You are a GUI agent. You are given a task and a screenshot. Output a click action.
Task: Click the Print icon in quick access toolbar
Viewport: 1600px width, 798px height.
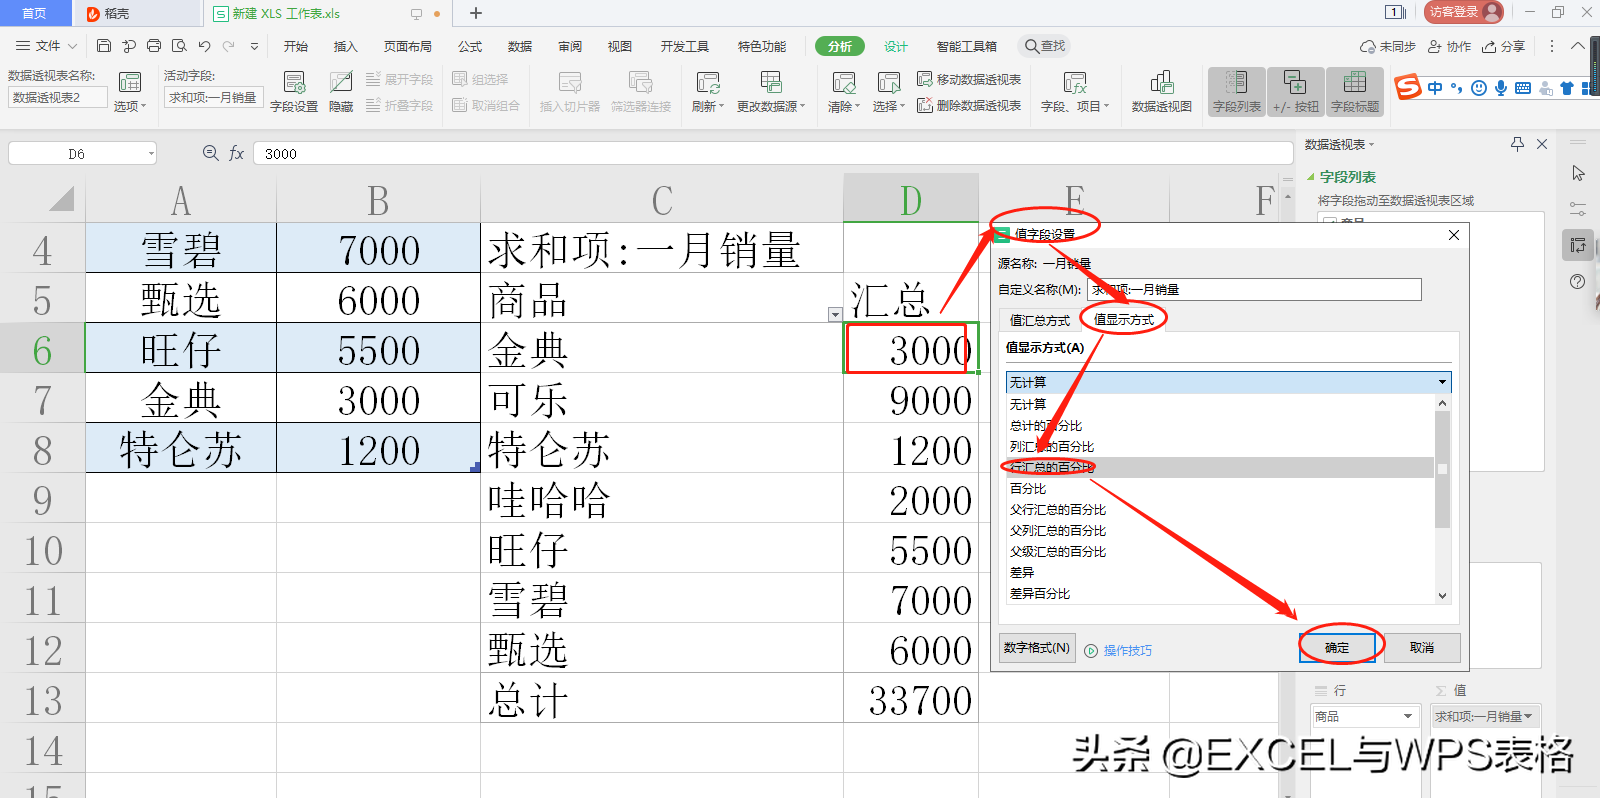(154, 46)
